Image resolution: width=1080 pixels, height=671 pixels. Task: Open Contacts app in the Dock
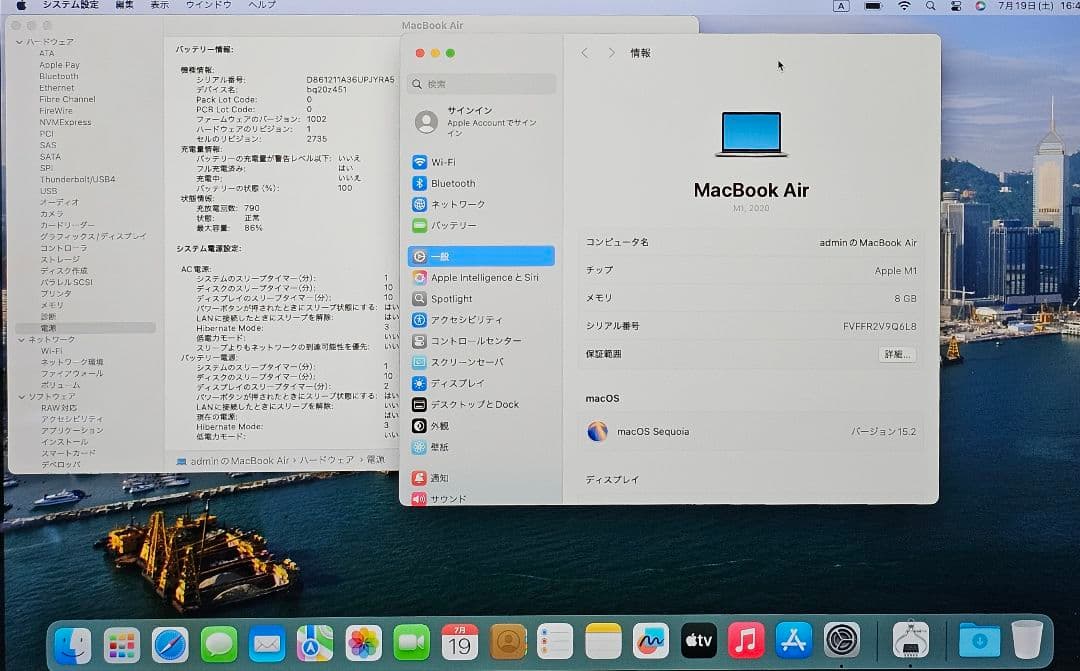click(x=508, y=642)
